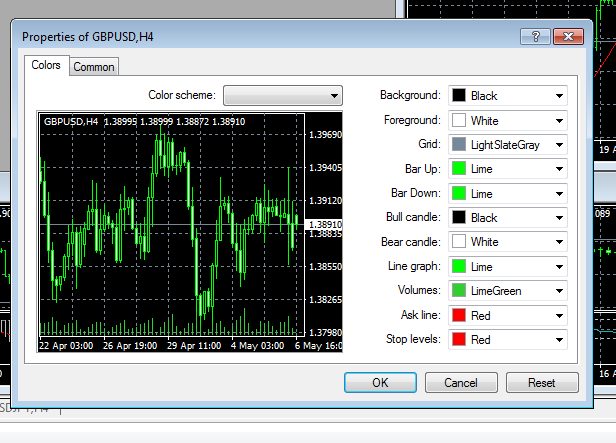
Task: Open the Bar Up color dropdown
Action: click(x=508, y=169)
